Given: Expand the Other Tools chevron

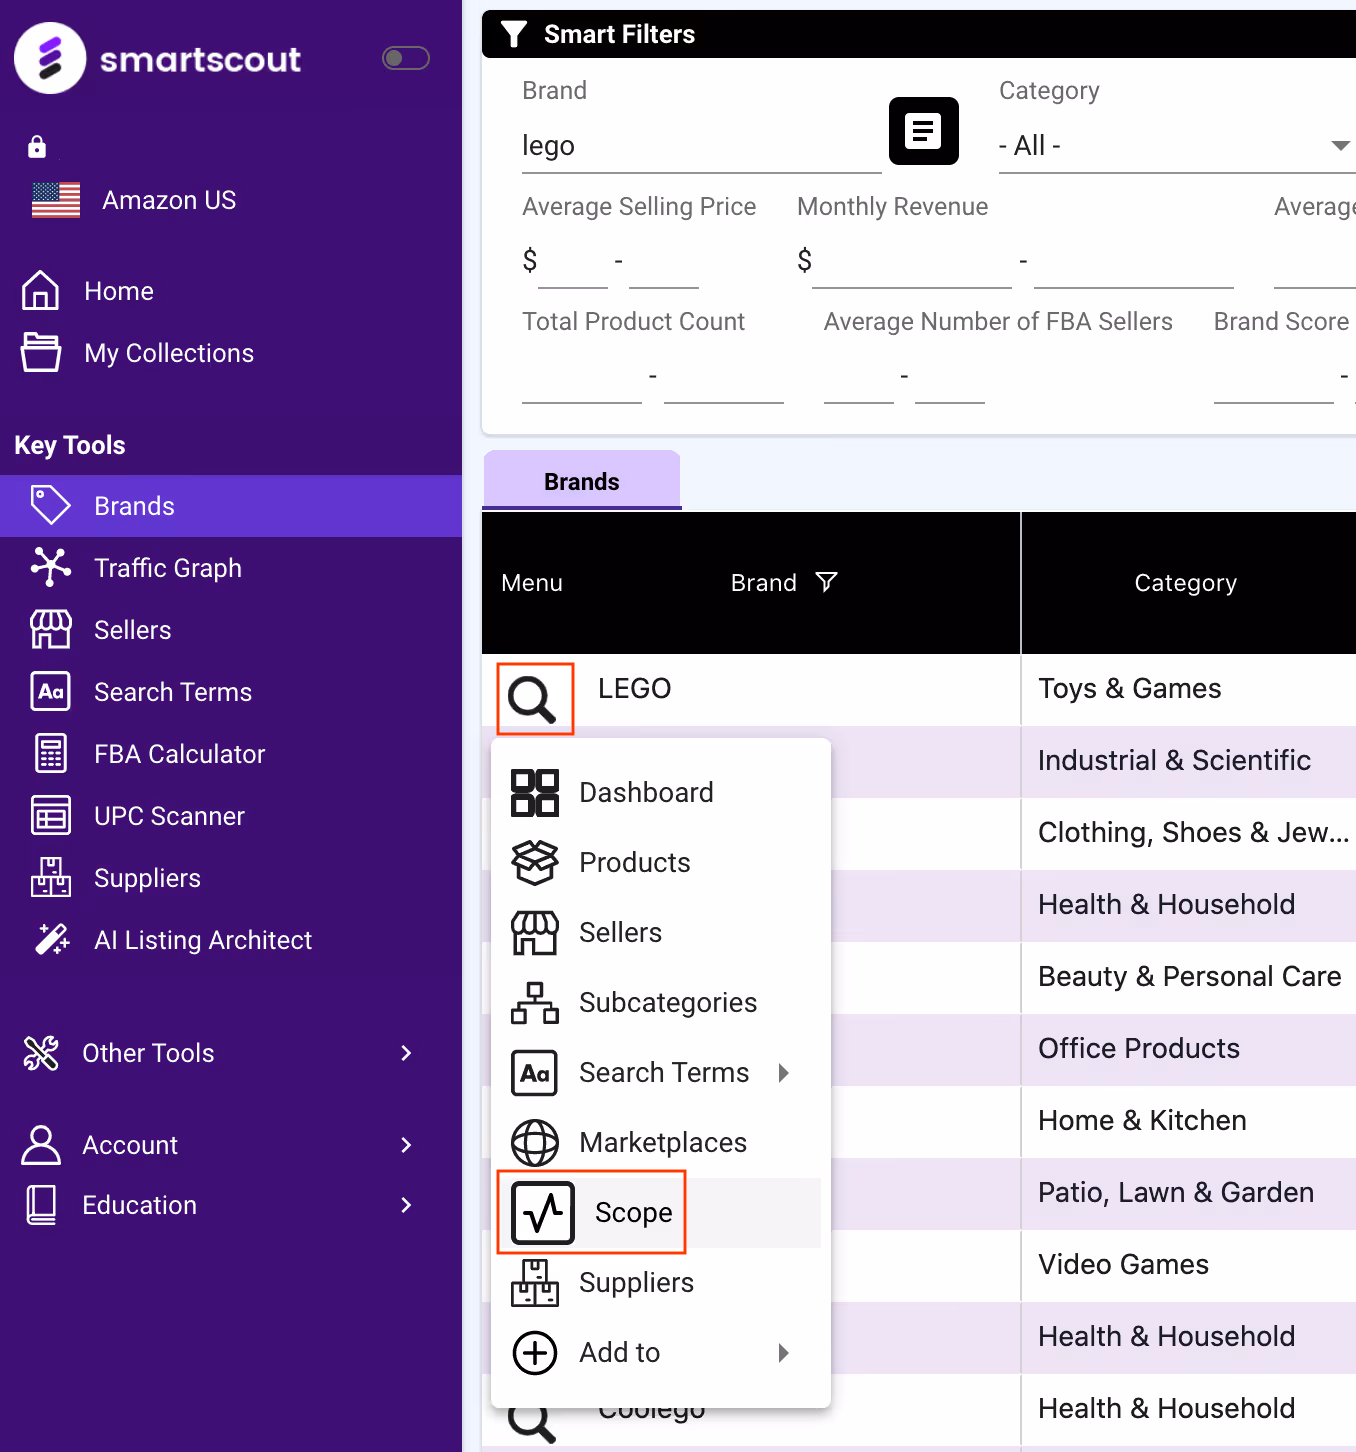Looking at the screenshot, I should 406,1053.
